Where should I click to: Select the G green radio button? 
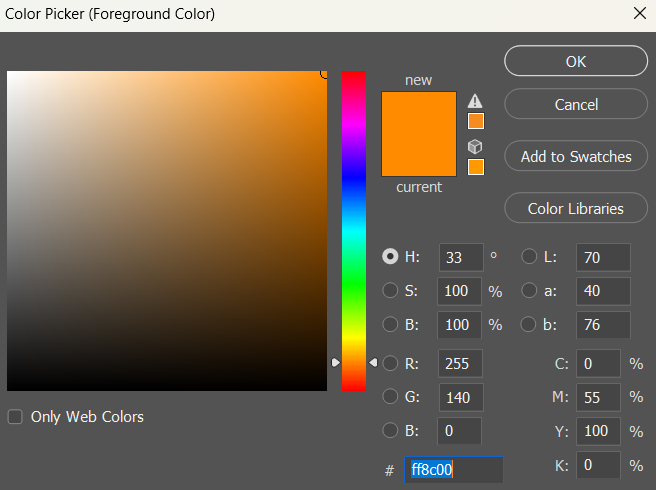tap(390, 397)
